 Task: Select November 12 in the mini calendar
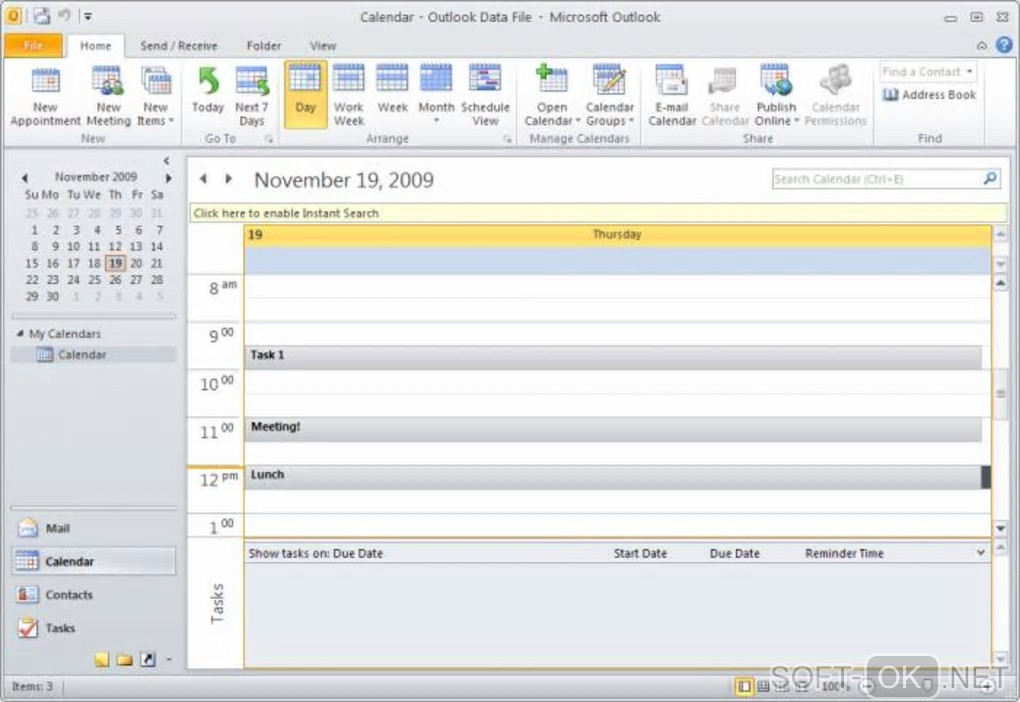pos(115,247)
